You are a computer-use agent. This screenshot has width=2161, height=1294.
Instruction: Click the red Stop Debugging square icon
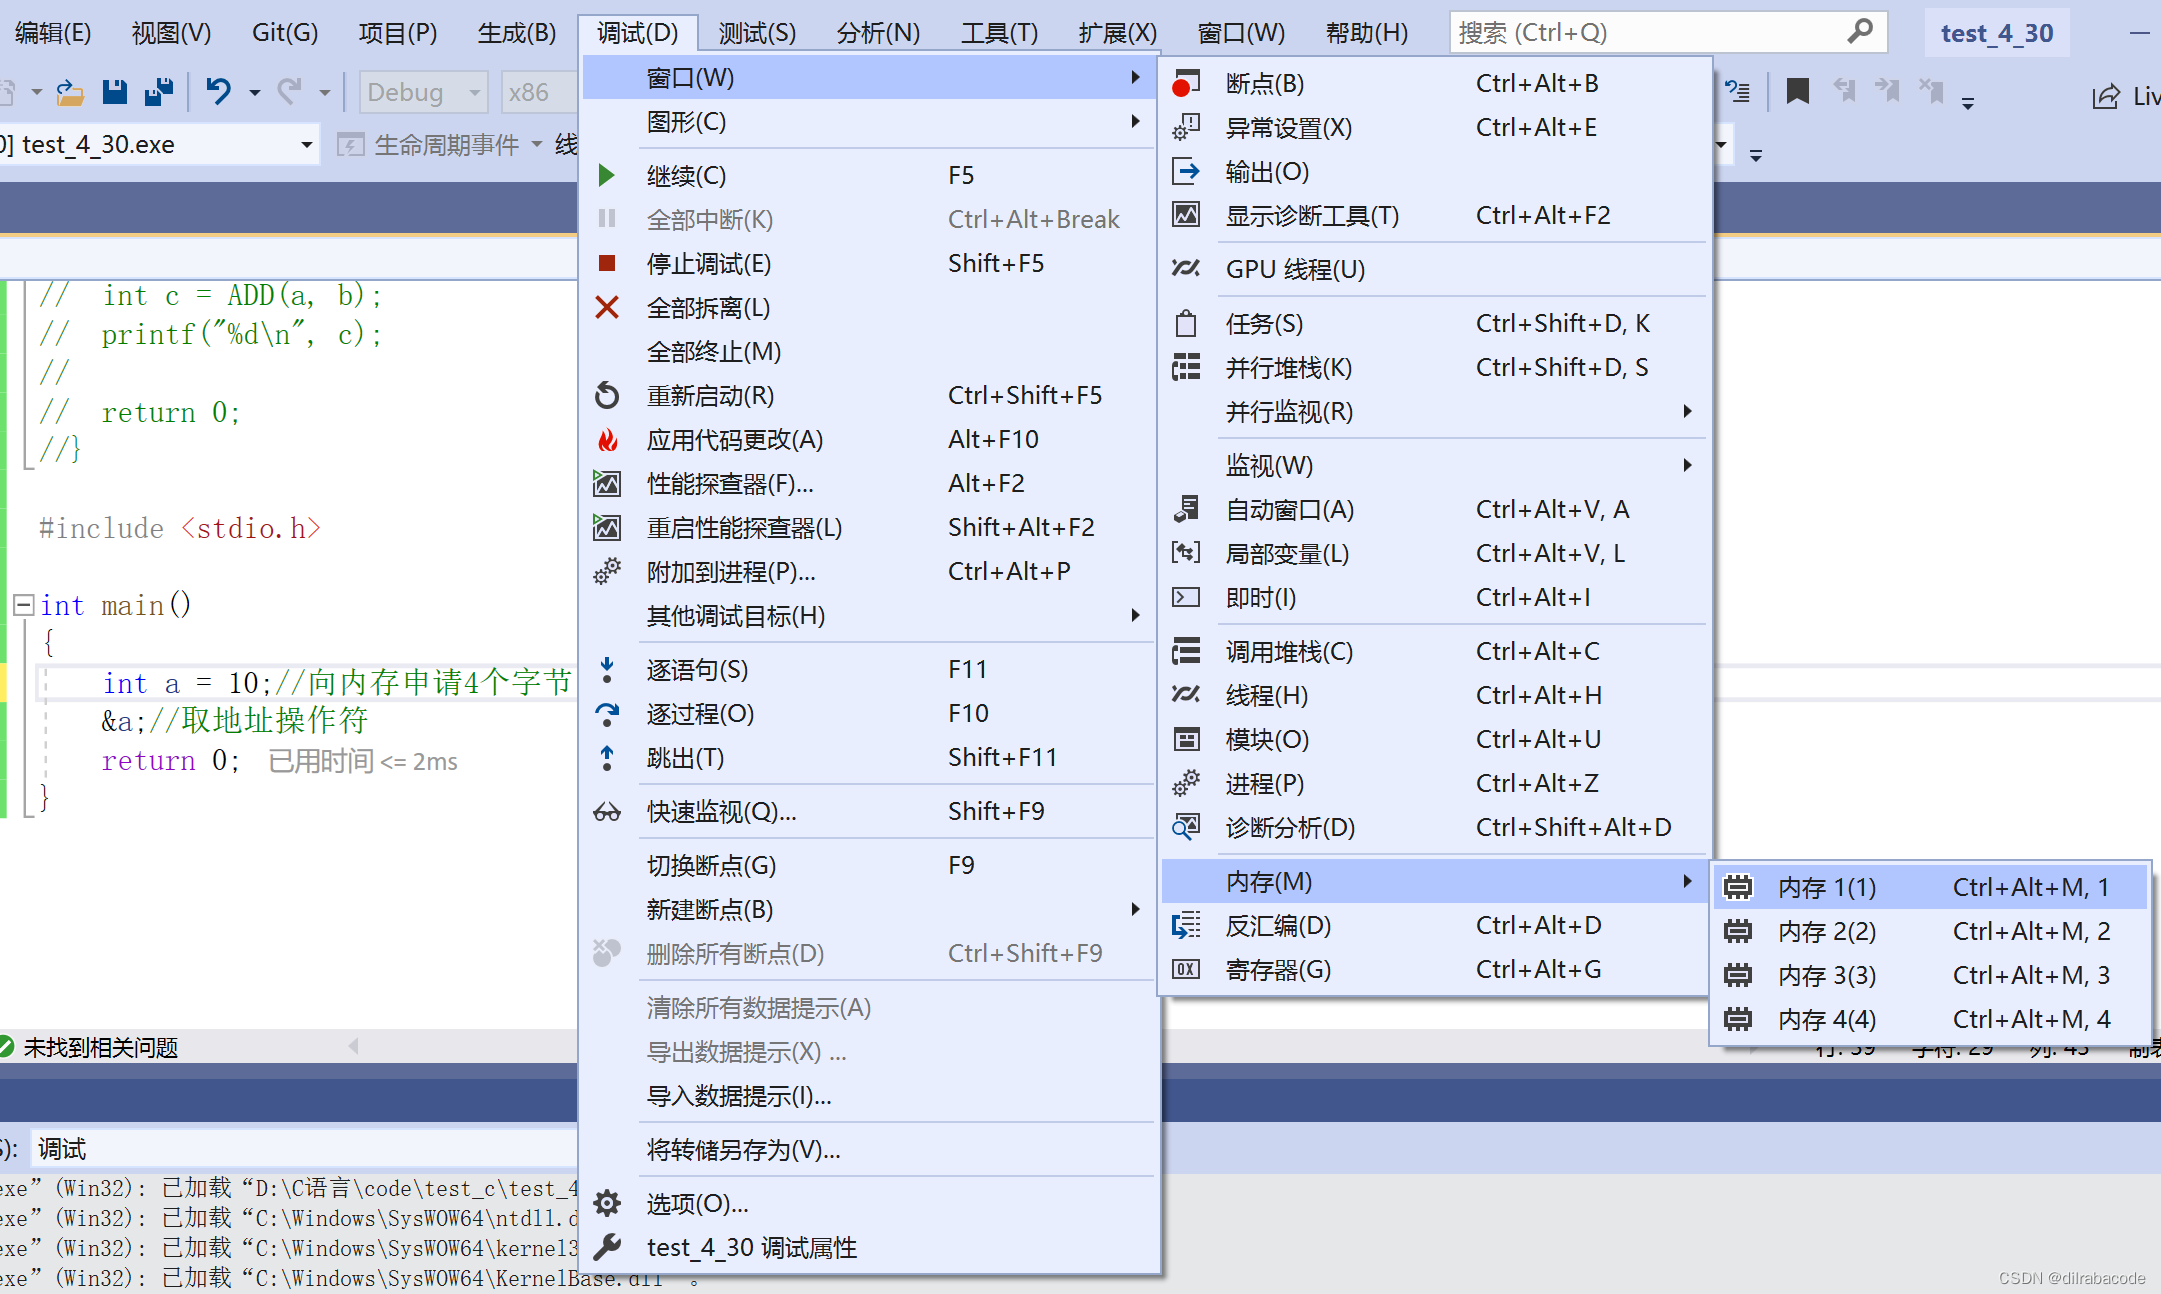(606, 264)
